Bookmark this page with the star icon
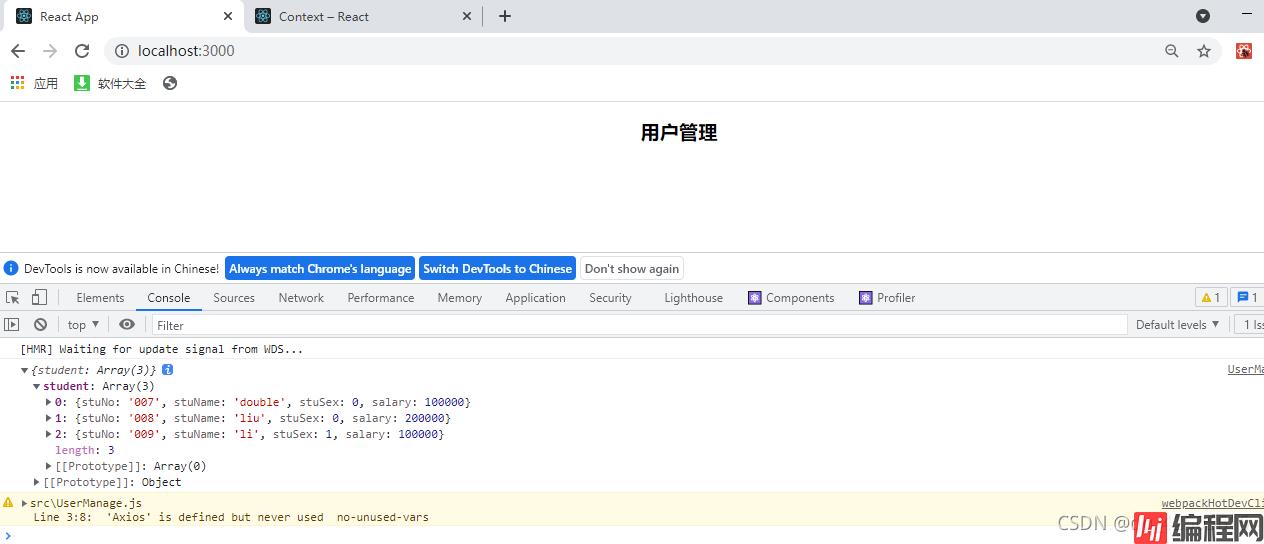The width and height of the screenshot is (1264, 544). (x=1204, y=51)
